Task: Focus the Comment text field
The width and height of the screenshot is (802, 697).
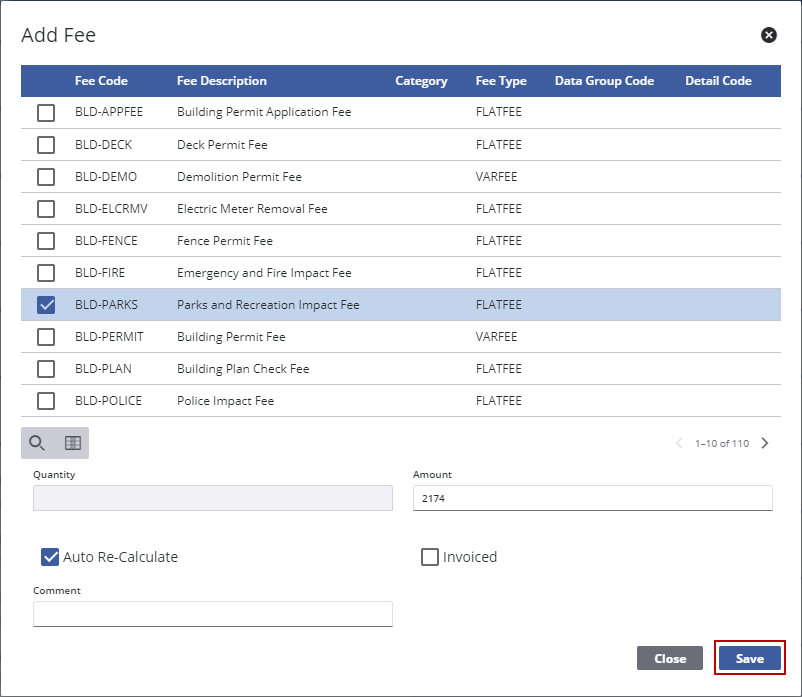Action: [212, 614]
